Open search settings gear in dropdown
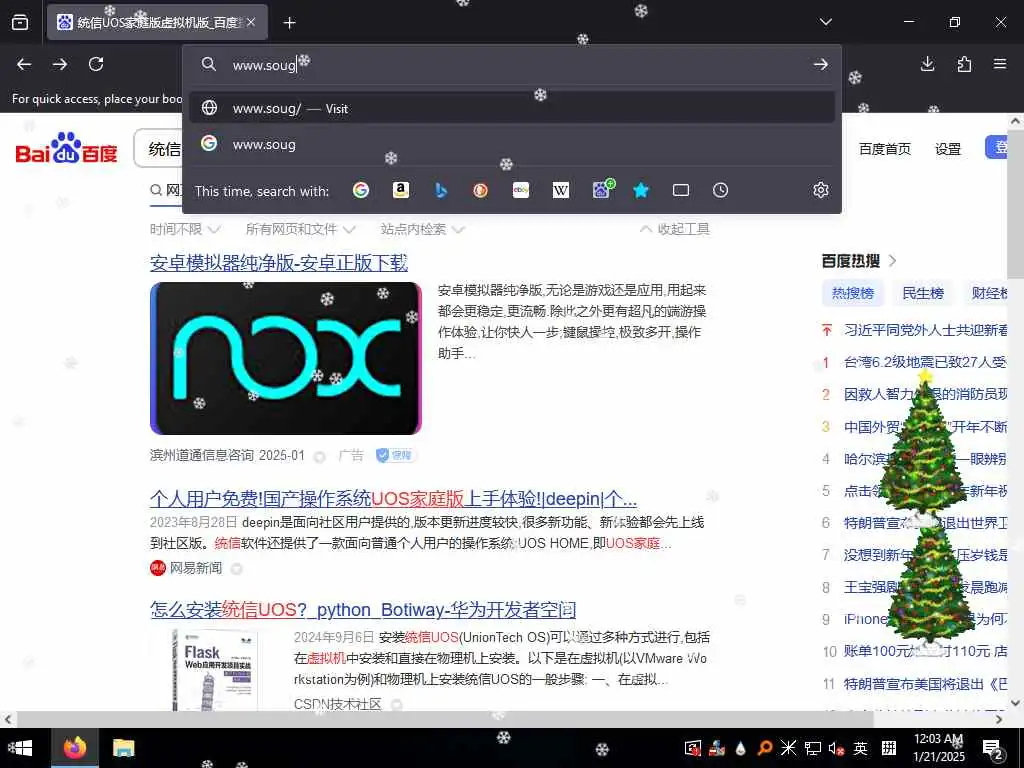 [x=821, y=190]
